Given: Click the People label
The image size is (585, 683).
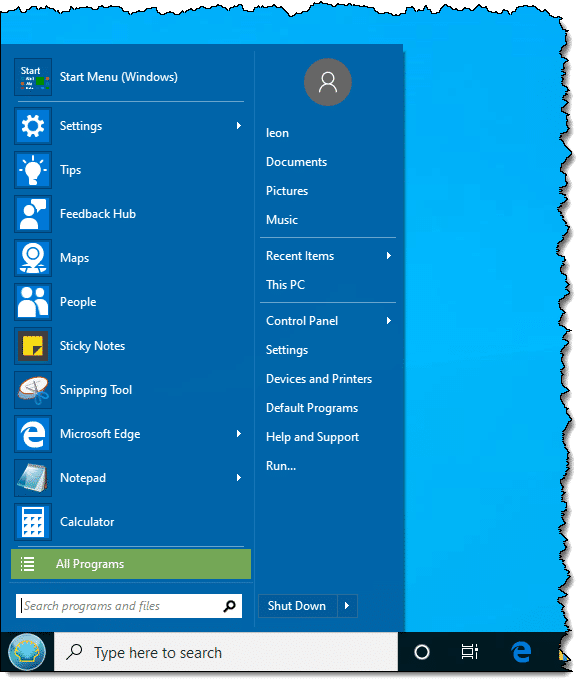Looking at the screenshot, I should click(x=78, y=302).
